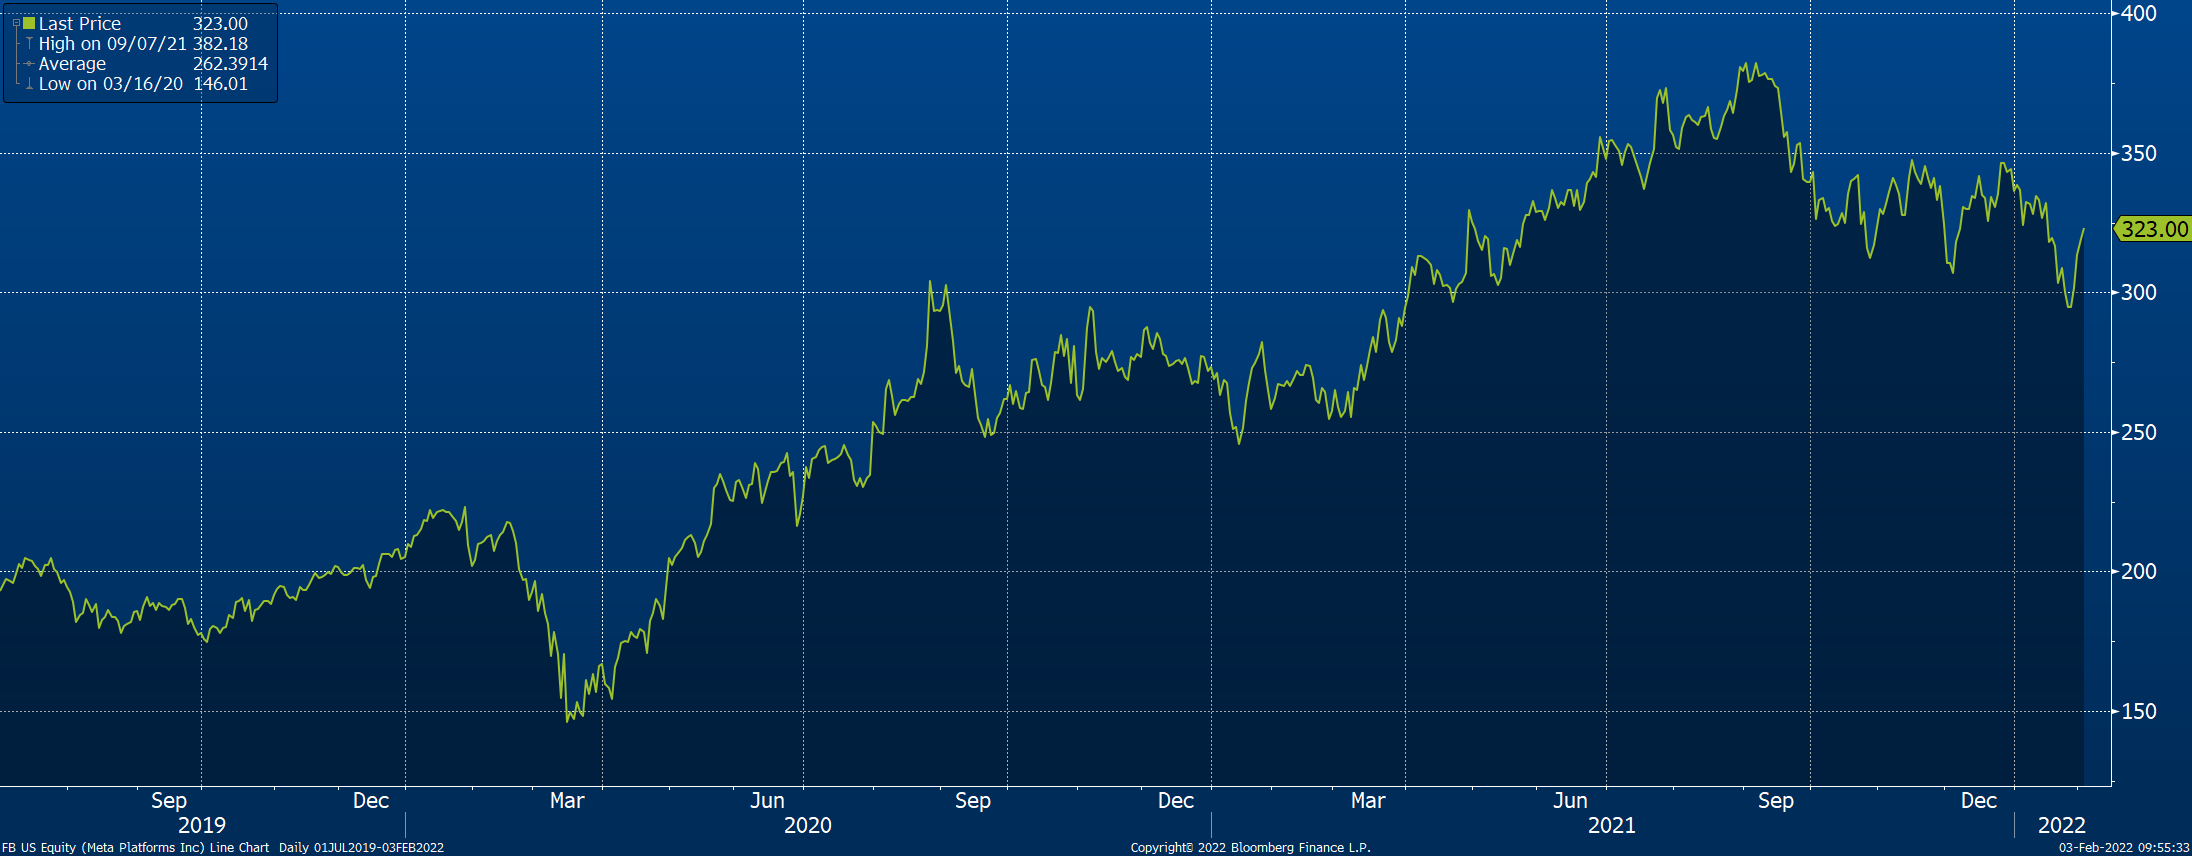2192x856 pixels.
Task: Click the Bloomberg Finance copyright text
Action: point(1250,848)
